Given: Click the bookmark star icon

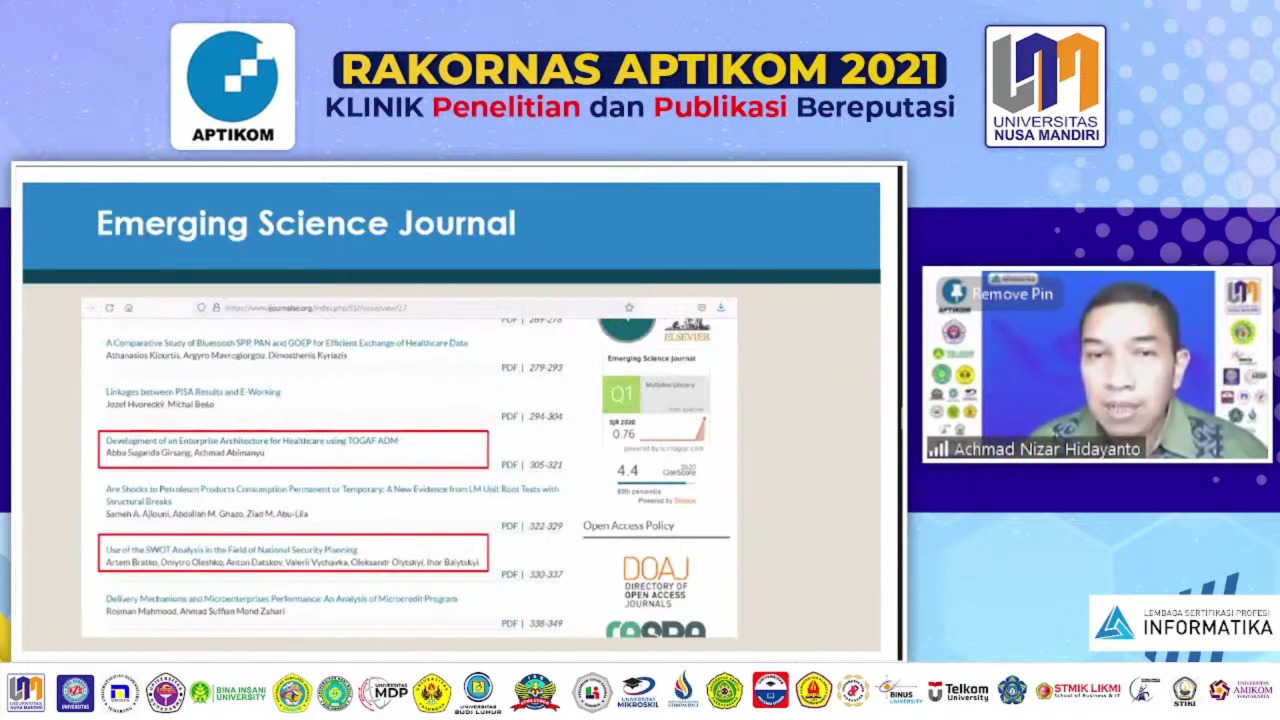Looking at the screenshot, I should click(x=629, y=308).
